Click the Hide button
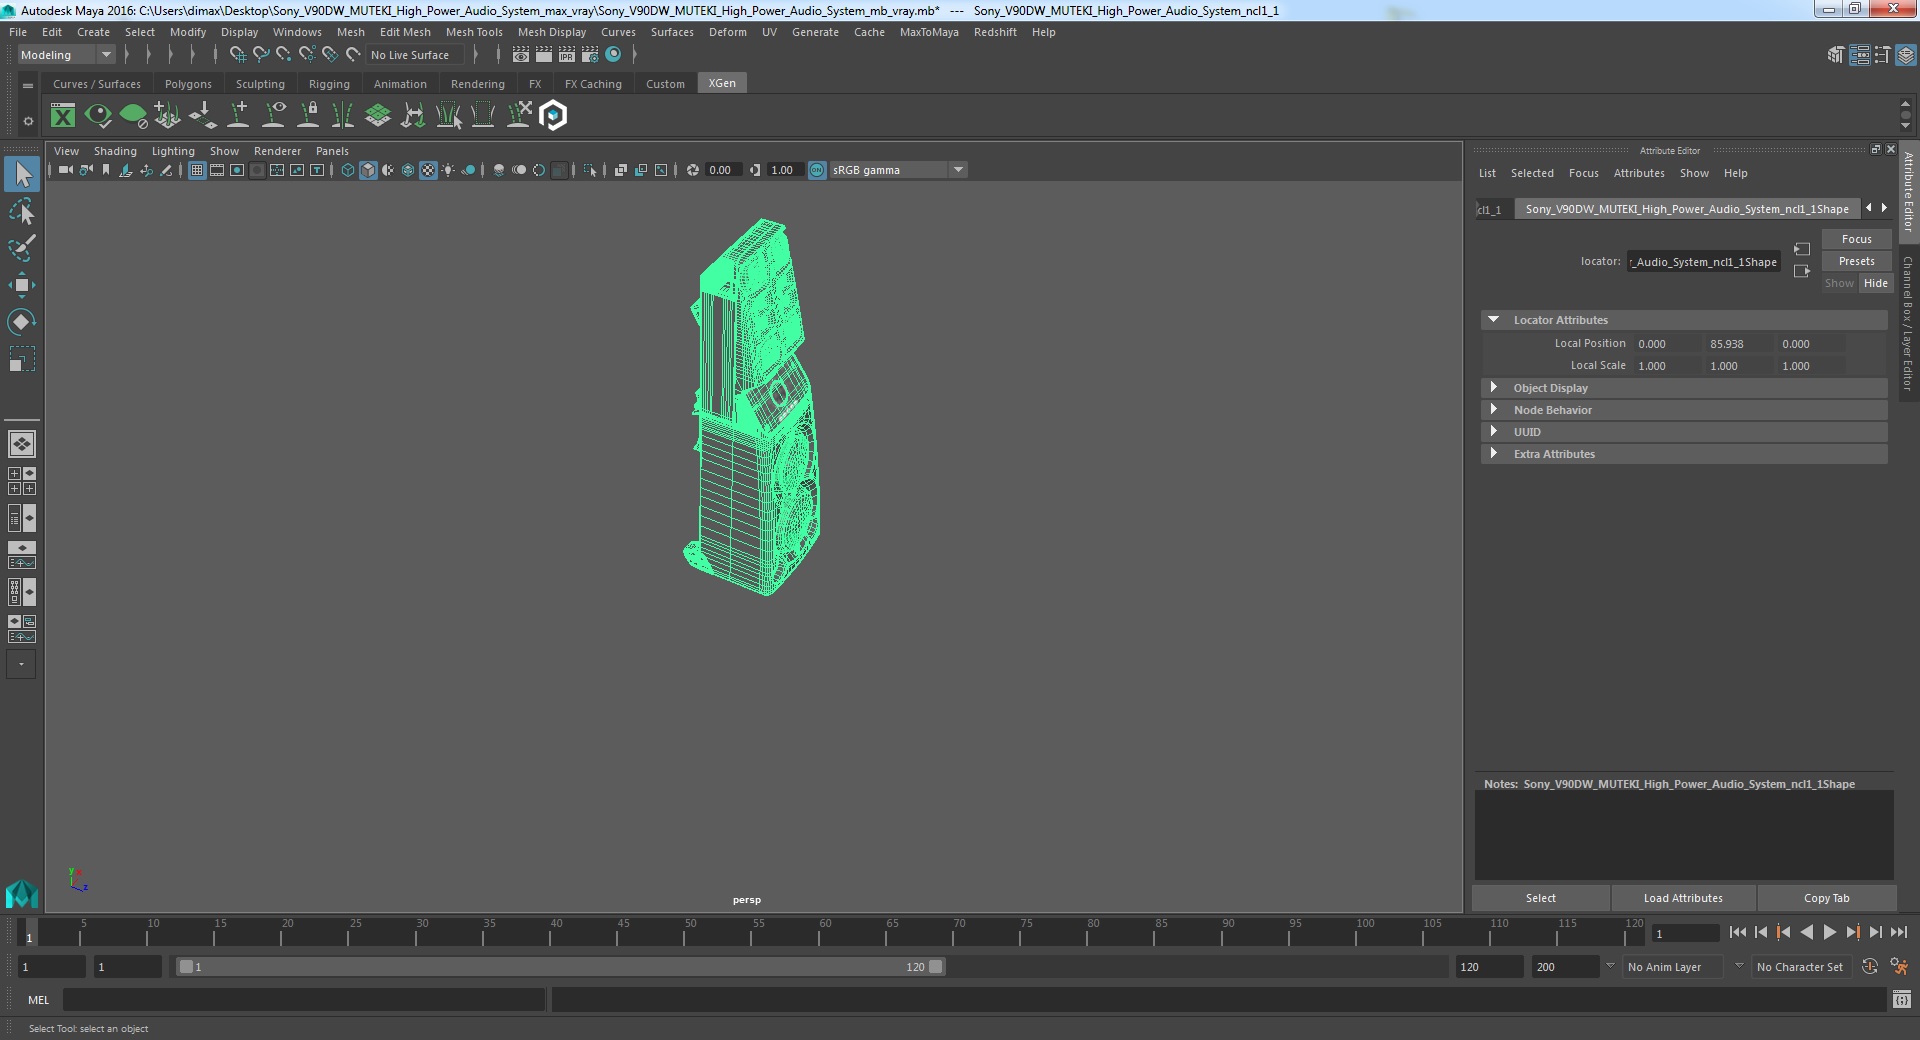 [1875, 283]
